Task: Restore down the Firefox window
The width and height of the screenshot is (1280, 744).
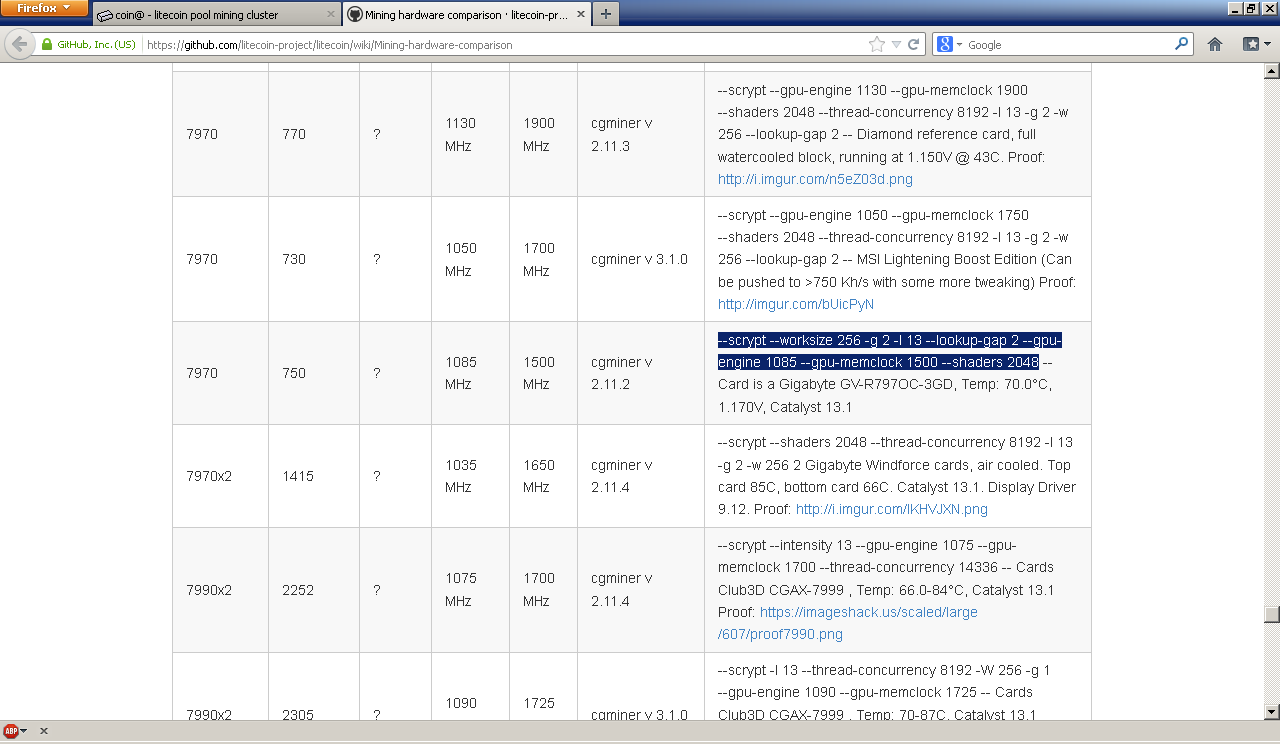Action: point(1251,7)
